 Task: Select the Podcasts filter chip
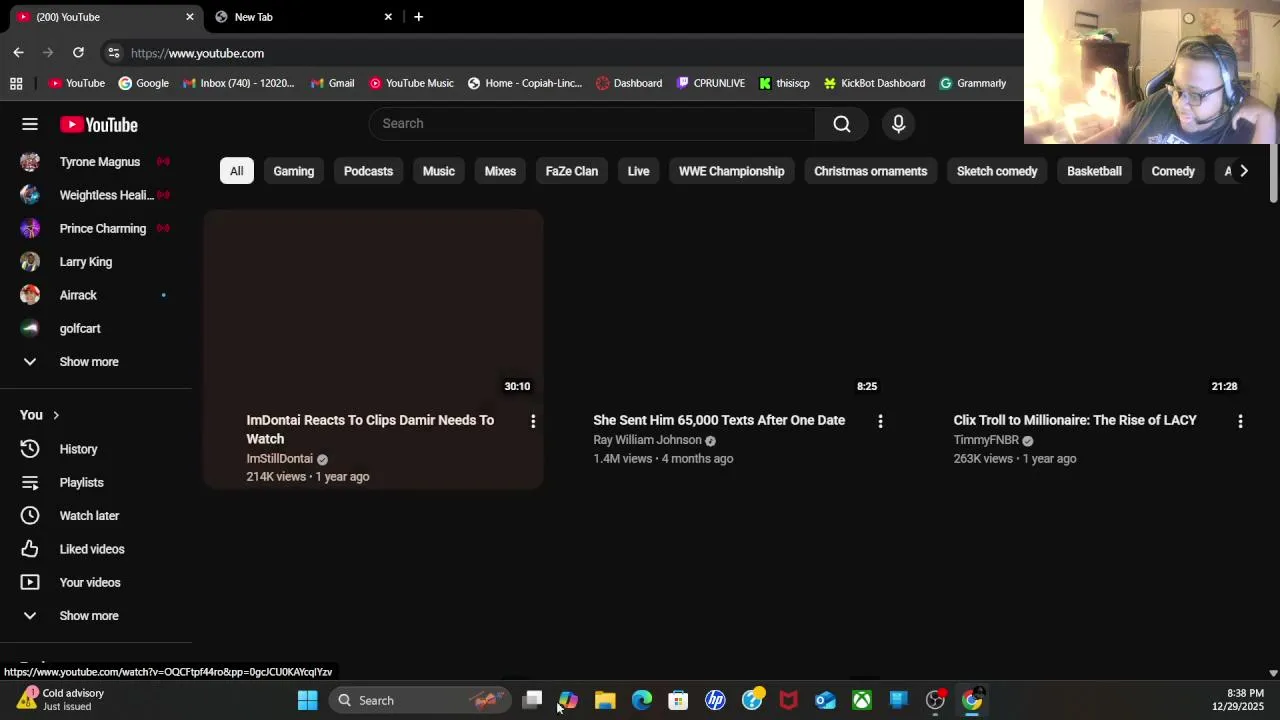point(368,171)
